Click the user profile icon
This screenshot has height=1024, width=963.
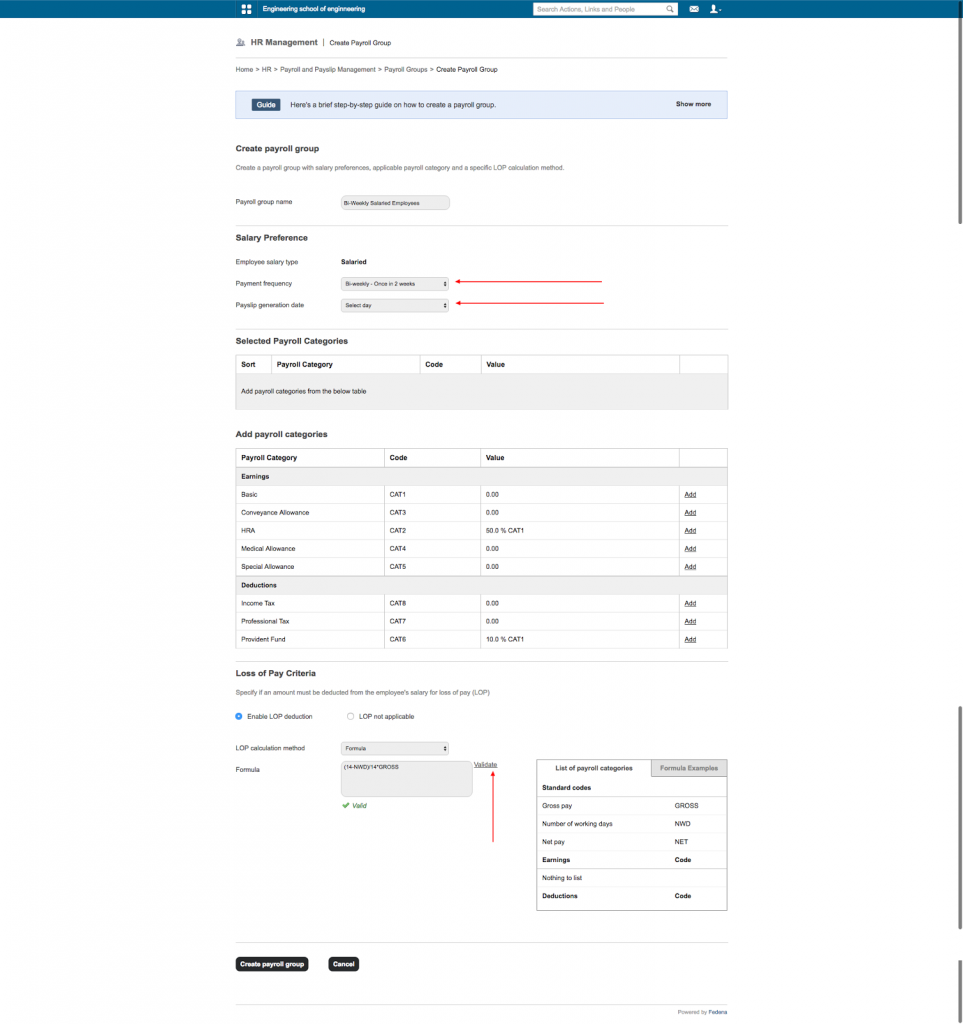(x=713, y=9)
